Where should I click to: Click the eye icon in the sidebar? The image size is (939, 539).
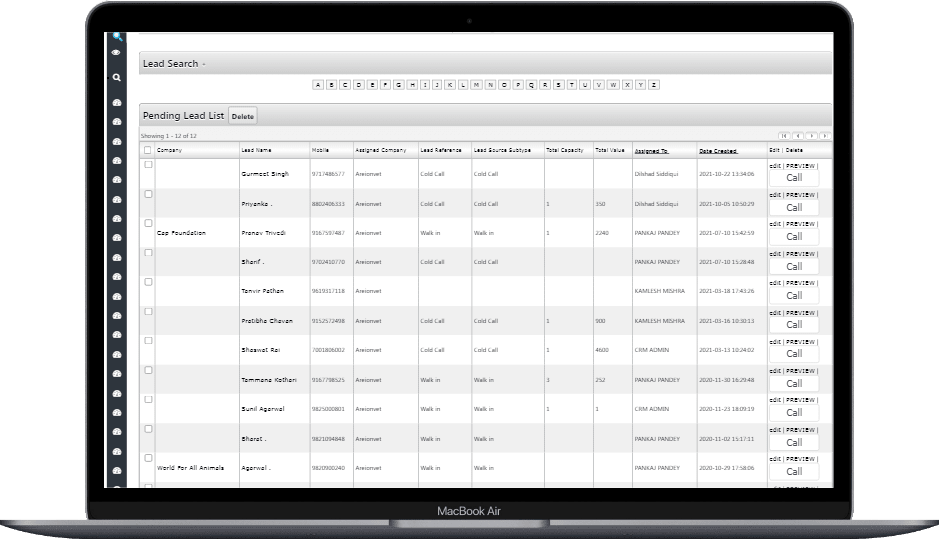[x=116, y=53]
